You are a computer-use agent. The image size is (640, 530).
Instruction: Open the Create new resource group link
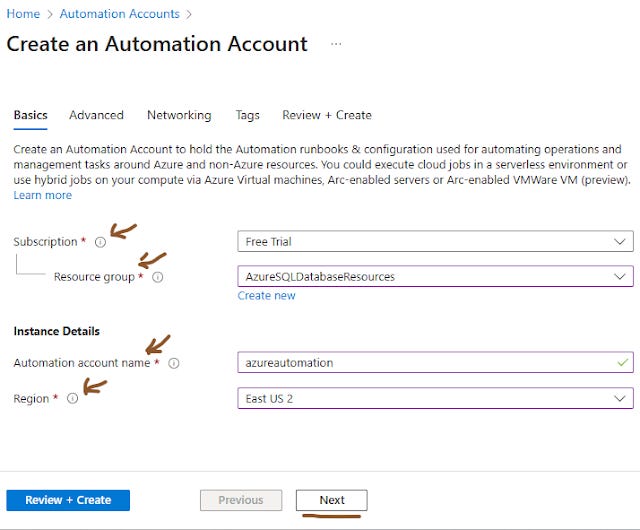pyautogui.click(x=267, y=296)
